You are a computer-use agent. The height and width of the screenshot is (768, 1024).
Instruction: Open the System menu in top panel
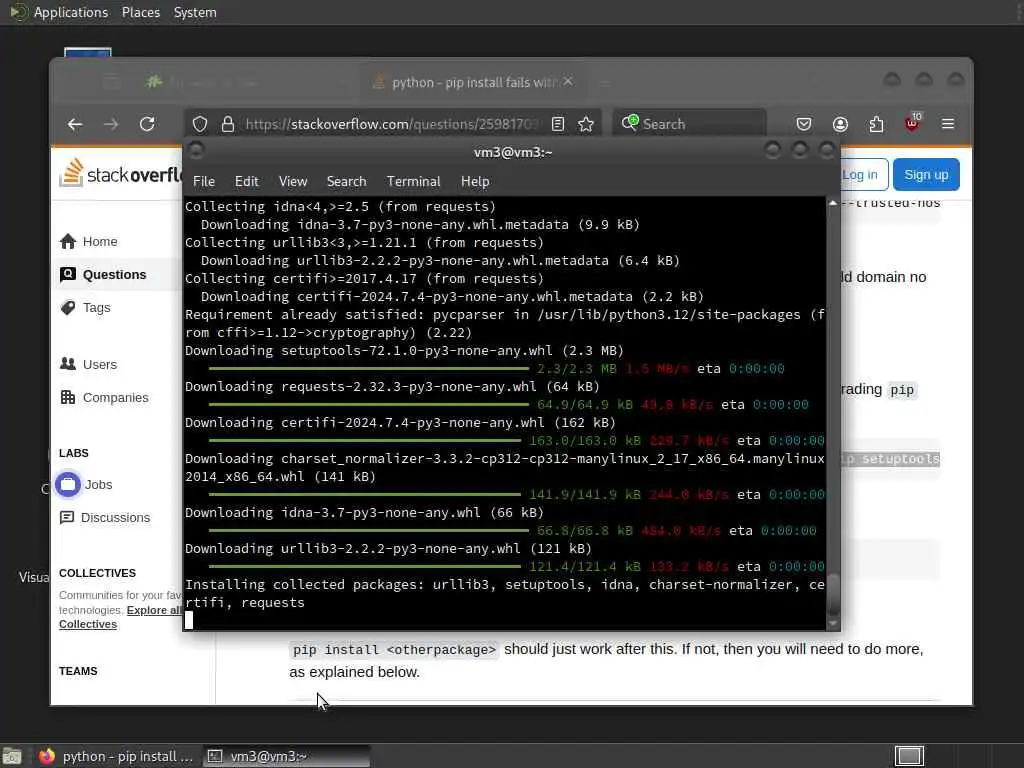click(x=195, y=12)
